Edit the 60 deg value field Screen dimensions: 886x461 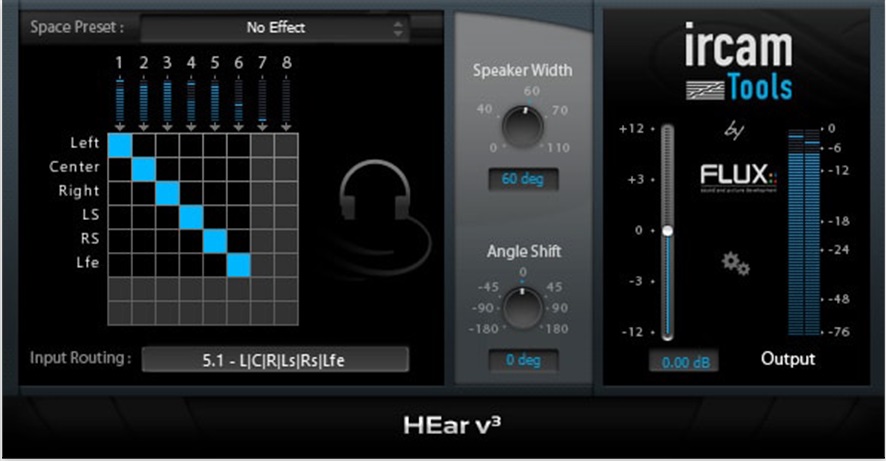pos(523,179)
